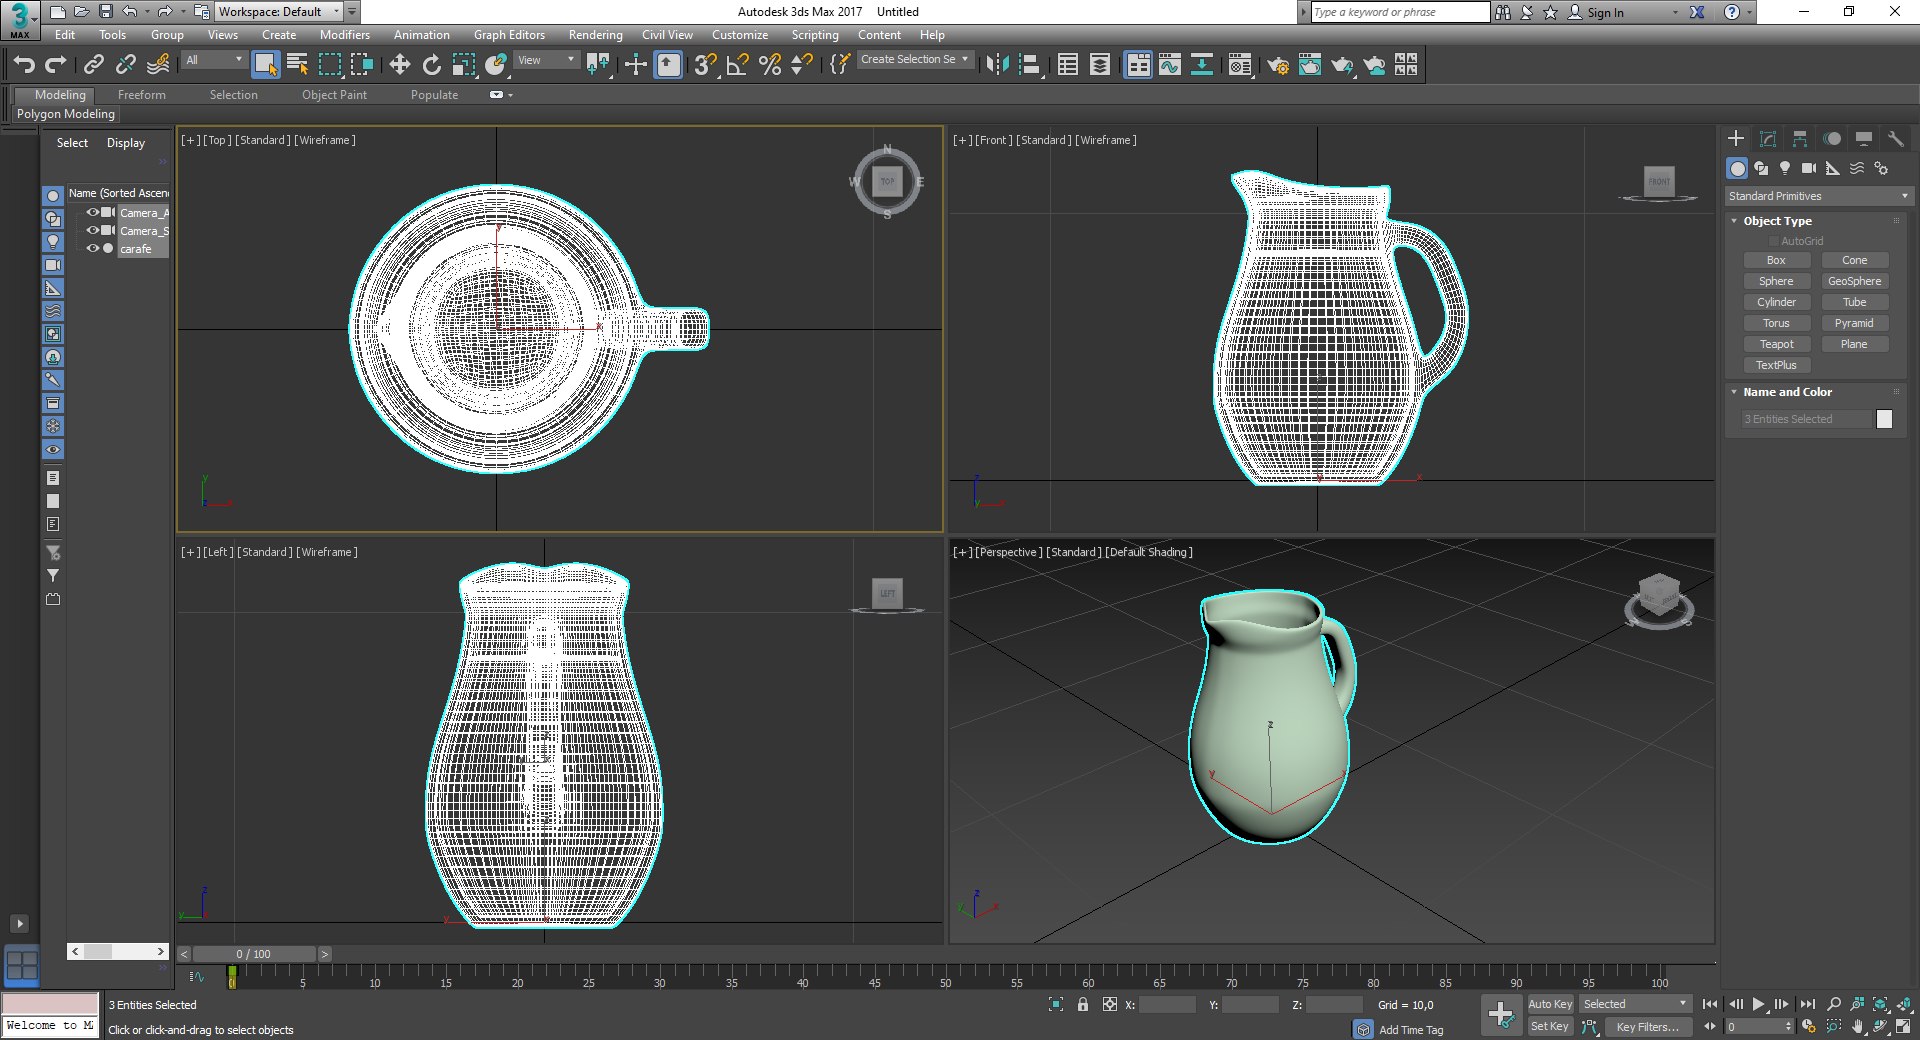
Task: Click the Key Filters... button
Action: 1648,1027
